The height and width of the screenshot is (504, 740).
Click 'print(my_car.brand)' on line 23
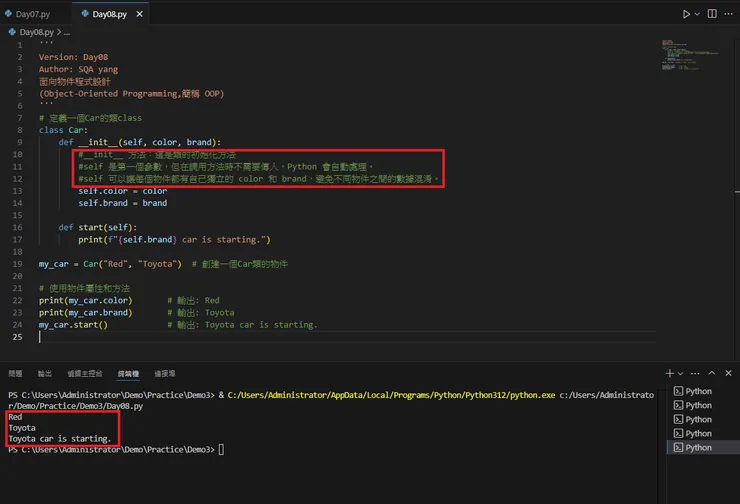click(x=85, y=312)
